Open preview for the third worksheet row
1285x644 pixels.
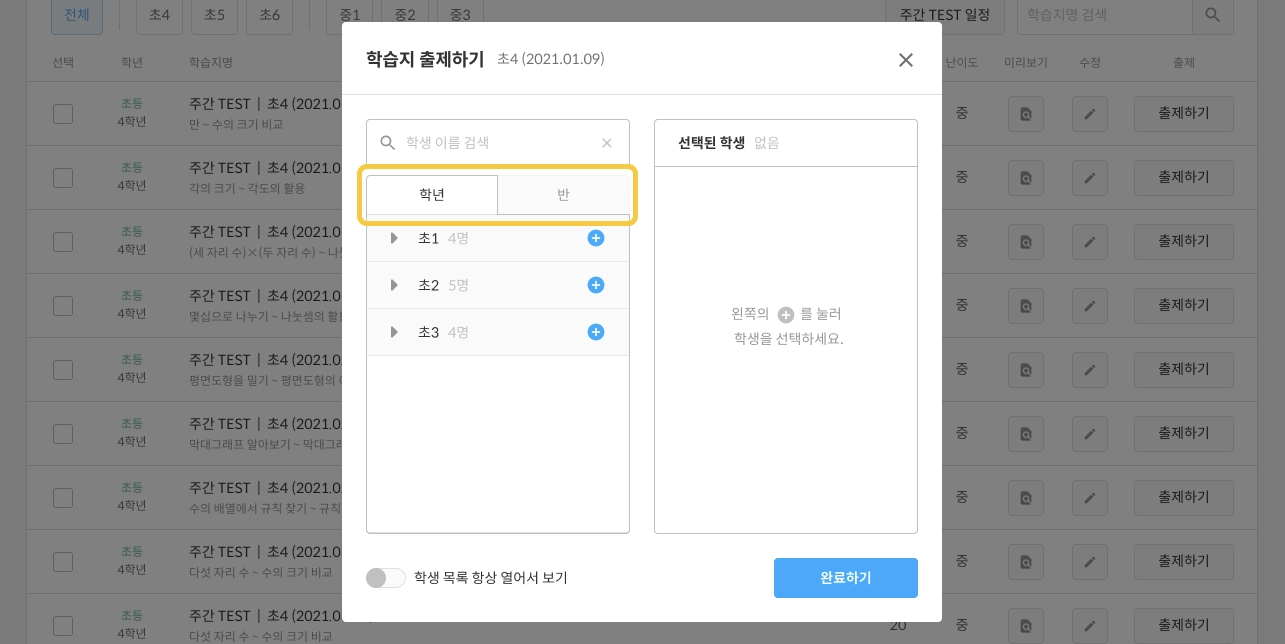tap(1025, 242)
